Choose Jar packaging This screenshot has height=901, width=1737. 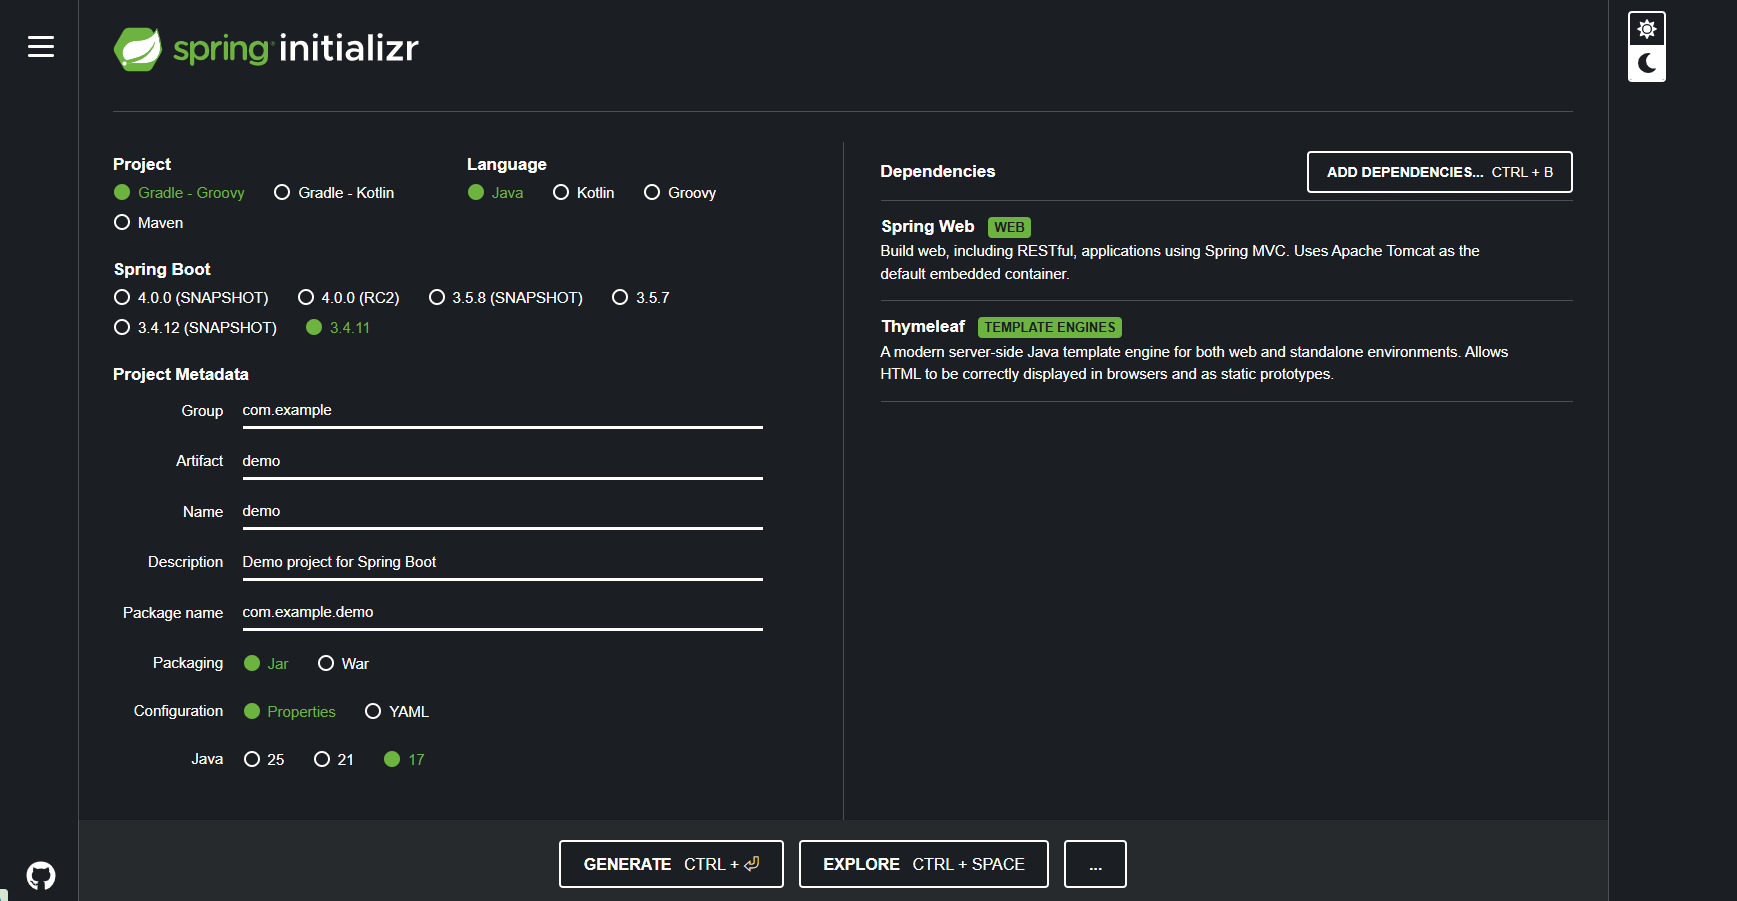coord(266,664)
